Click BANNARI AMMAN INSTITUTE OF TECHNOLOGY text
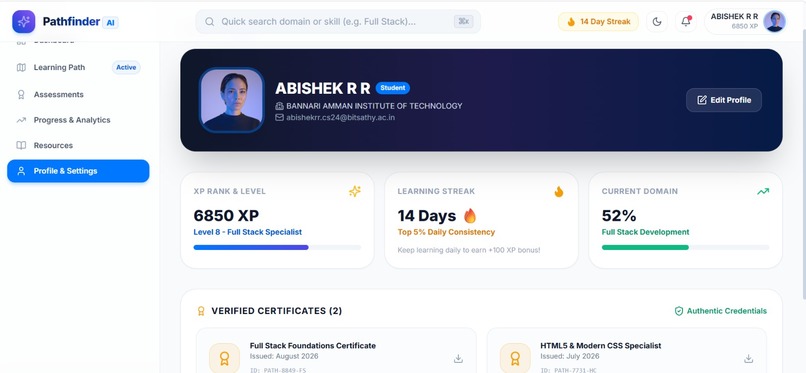This screenshot has width=806, height=373. (374, 106)
